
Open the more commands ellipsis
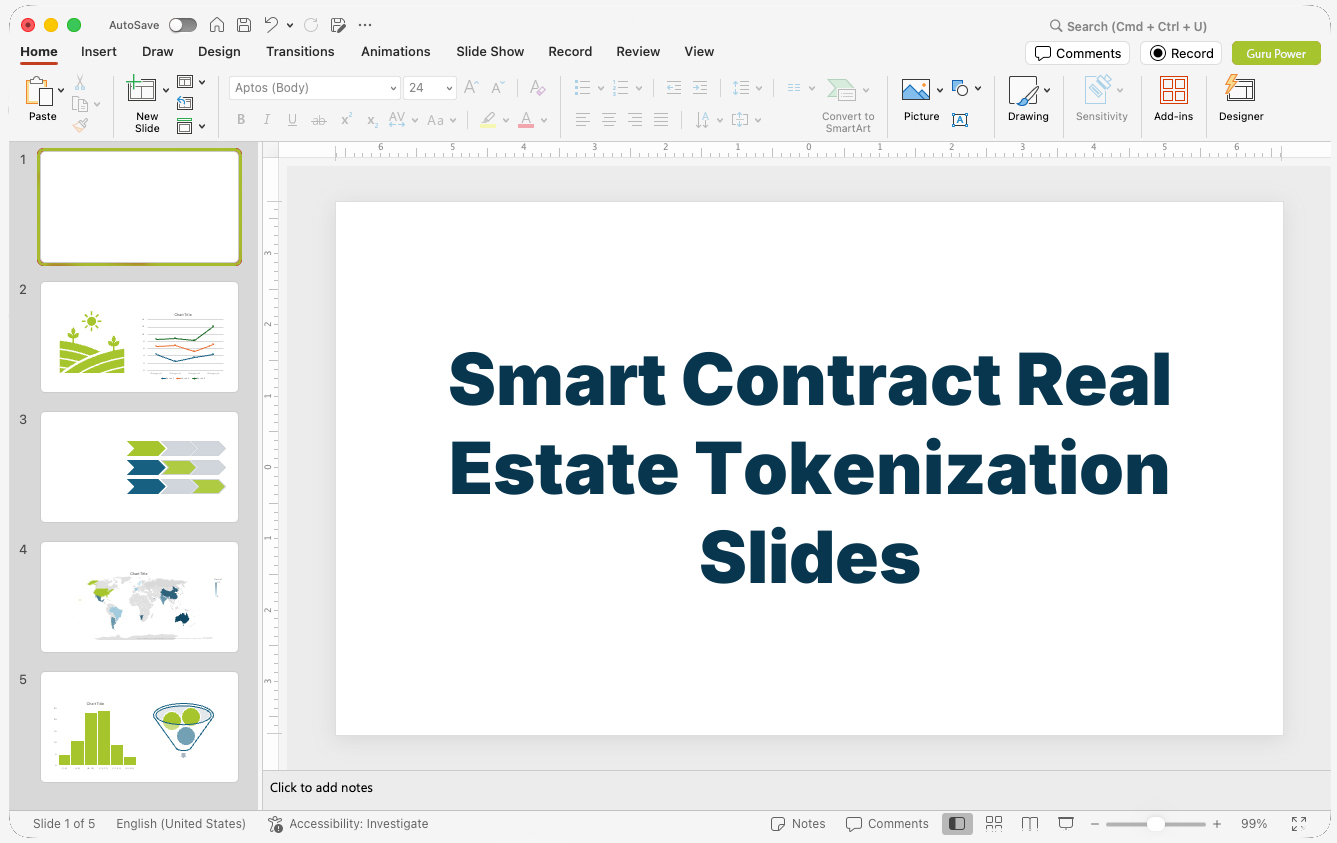click(x=365, y=25)
